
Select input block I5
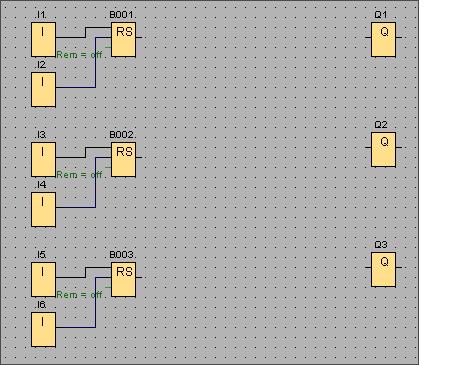pyautogui.click(x=43, y=279)
